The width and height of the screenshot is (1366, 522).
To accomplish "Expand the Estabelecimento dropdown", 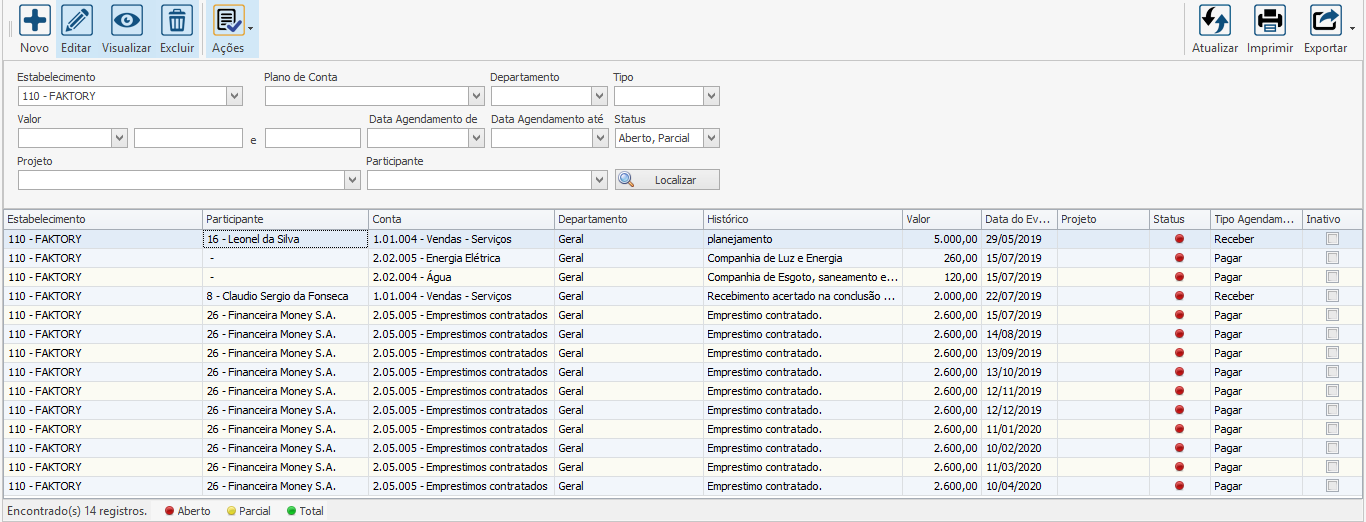I will point(234,97).
